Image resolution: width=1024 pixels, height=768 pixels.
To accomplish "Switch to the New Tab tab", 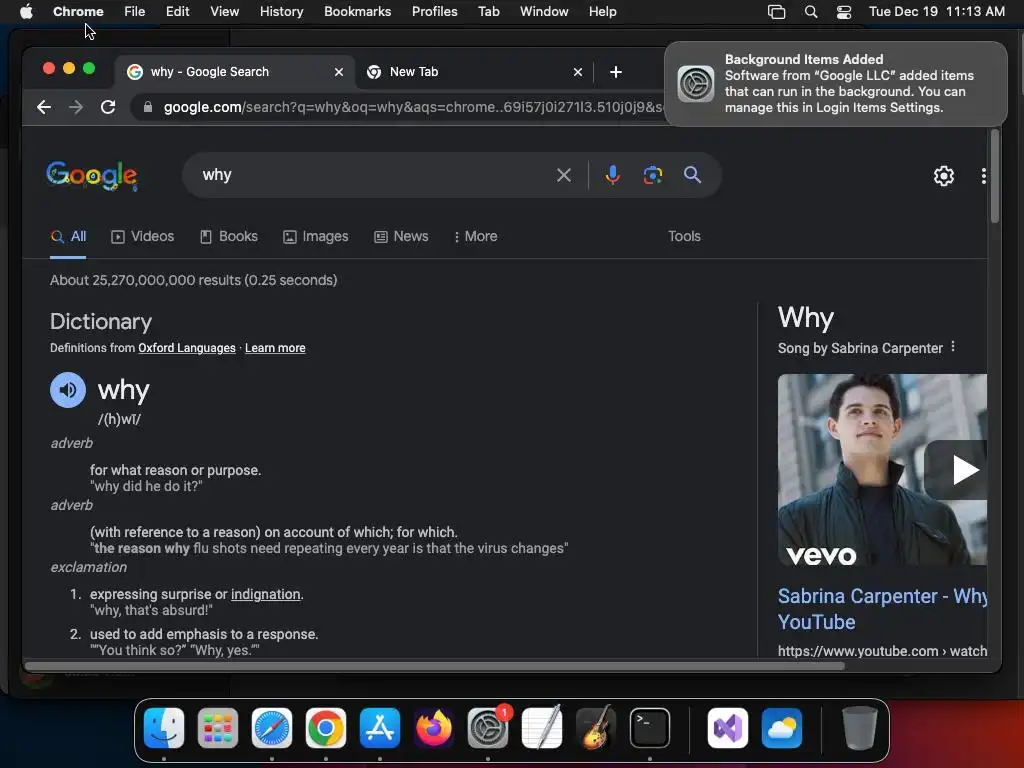I will coord(475,72).
